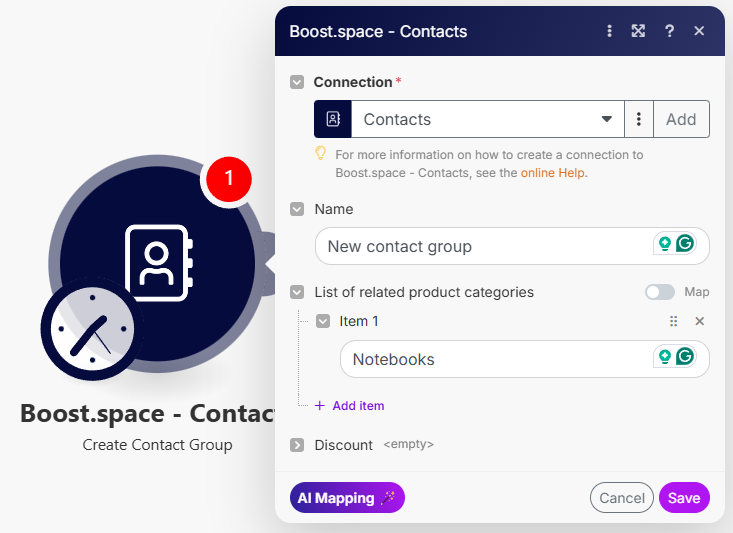This screenshot has width=733, height=533.
Task: Click the Boost.space Contacts module icon
Action: tap(156, 262)
